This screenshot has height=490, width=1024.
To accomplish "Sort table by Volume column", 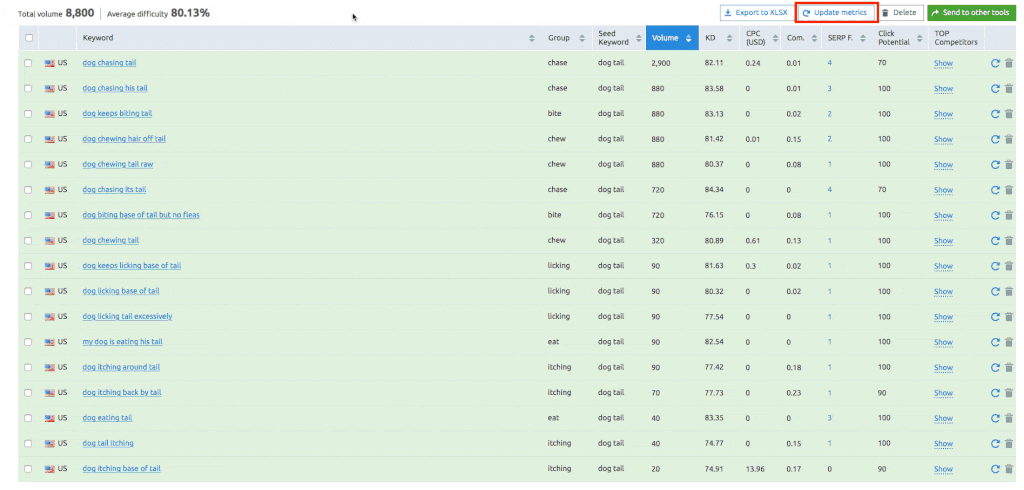I will click(671, 38).
